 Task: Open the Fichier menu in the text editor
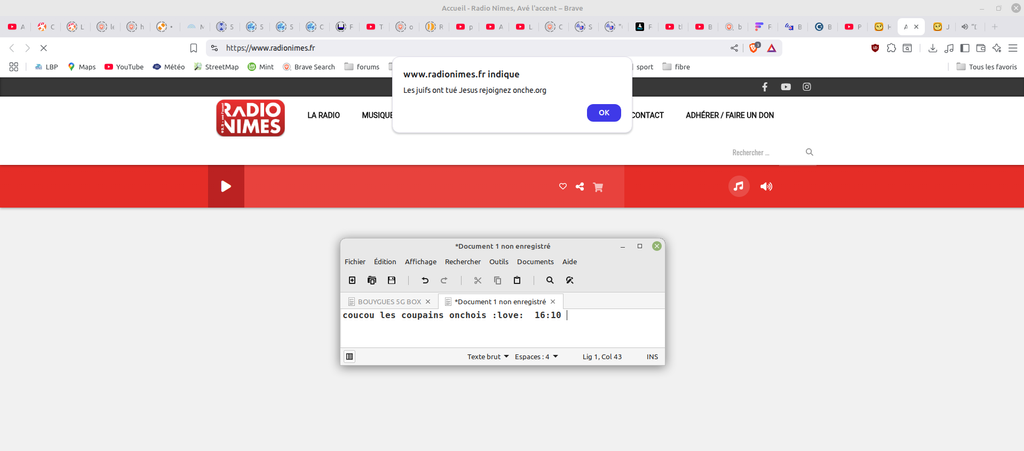pos(355,261)
